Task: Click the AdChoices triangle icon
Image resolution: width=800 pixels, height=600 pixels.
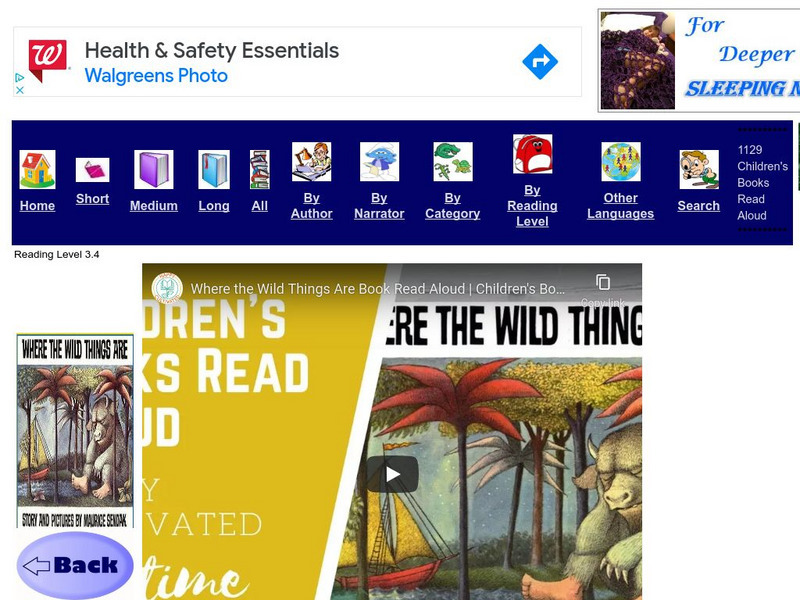Action: [x=19, y=78]
